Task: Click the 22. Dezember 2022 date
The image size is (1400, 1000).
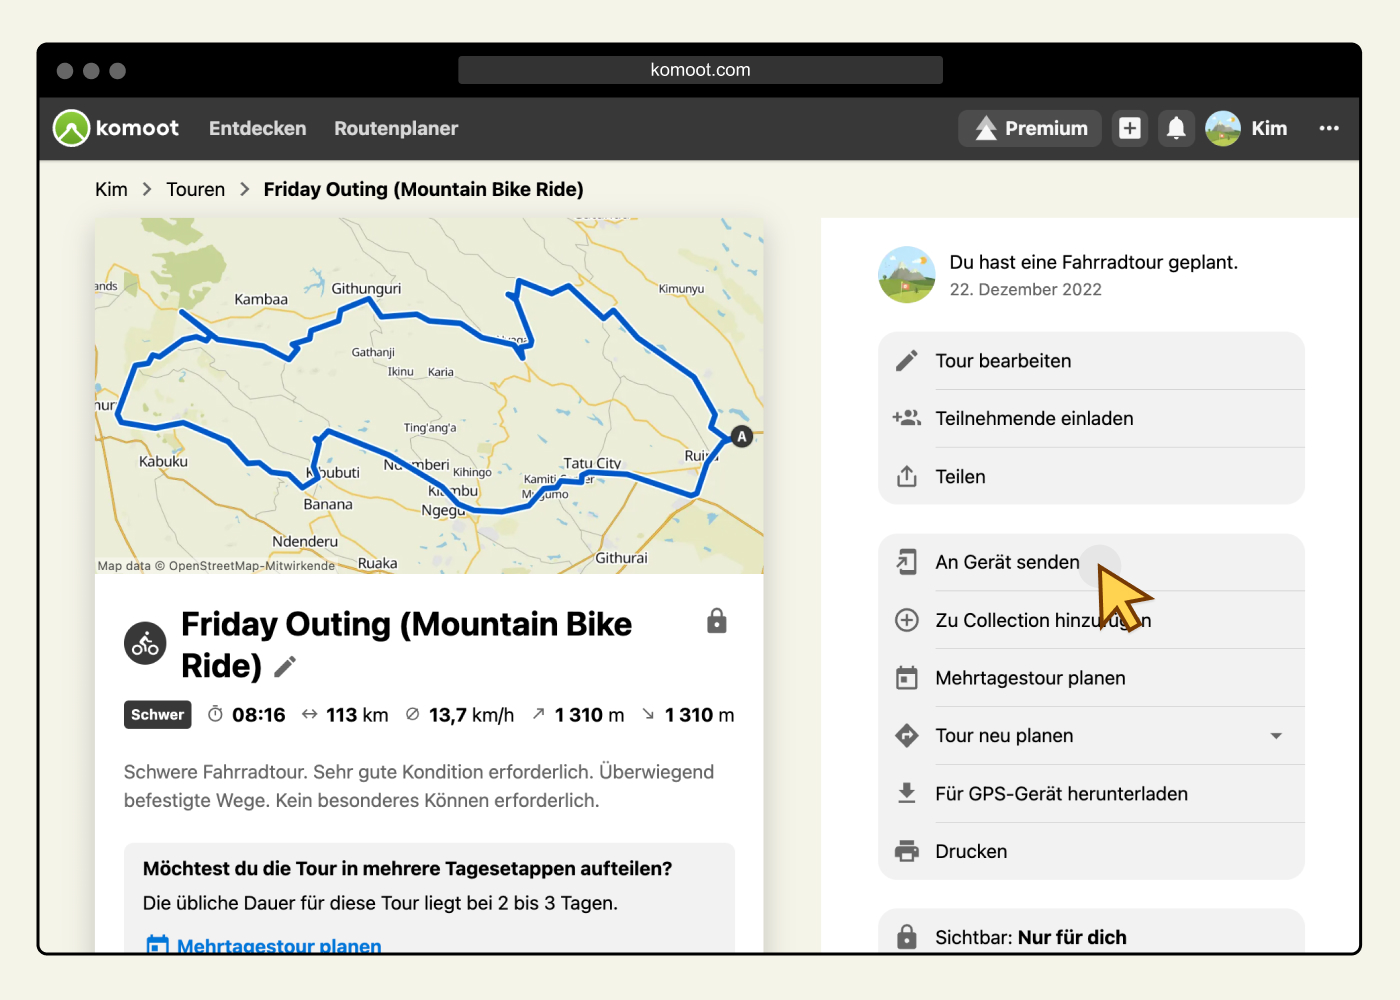Action: pos(1025,289)
